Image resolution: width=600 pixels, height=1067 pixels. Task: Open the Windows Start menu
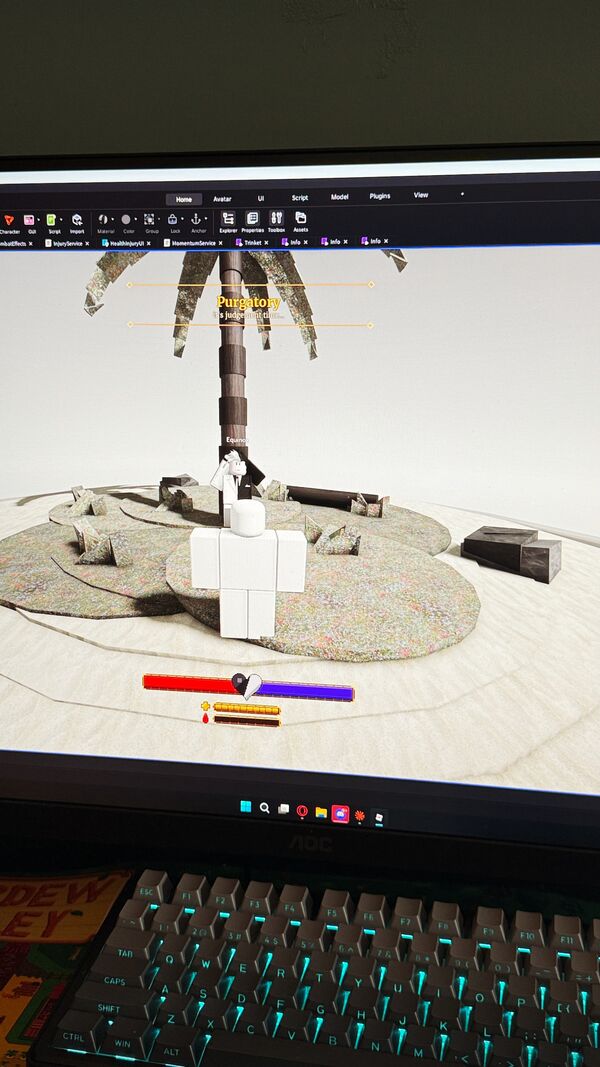246,807
